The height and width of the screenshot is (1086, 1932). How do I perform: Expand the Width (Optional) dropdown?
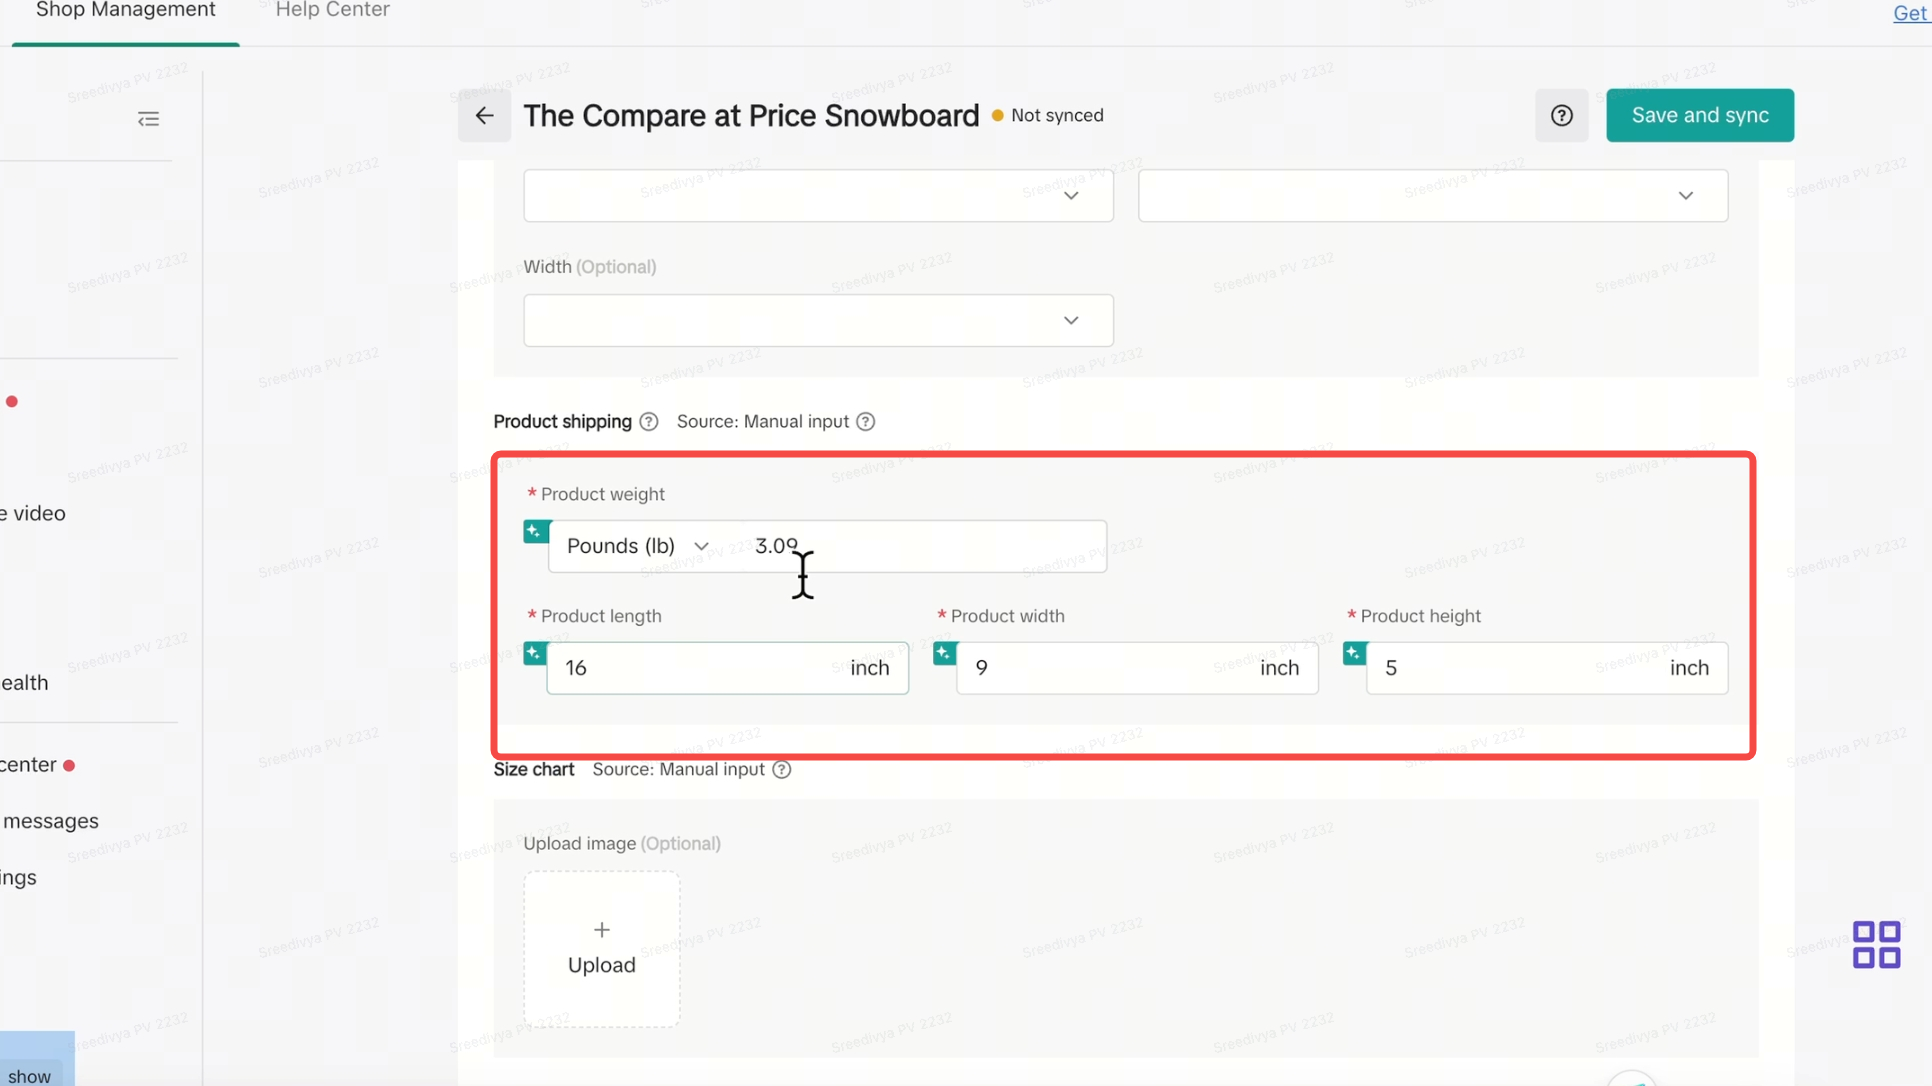(818, 321)
